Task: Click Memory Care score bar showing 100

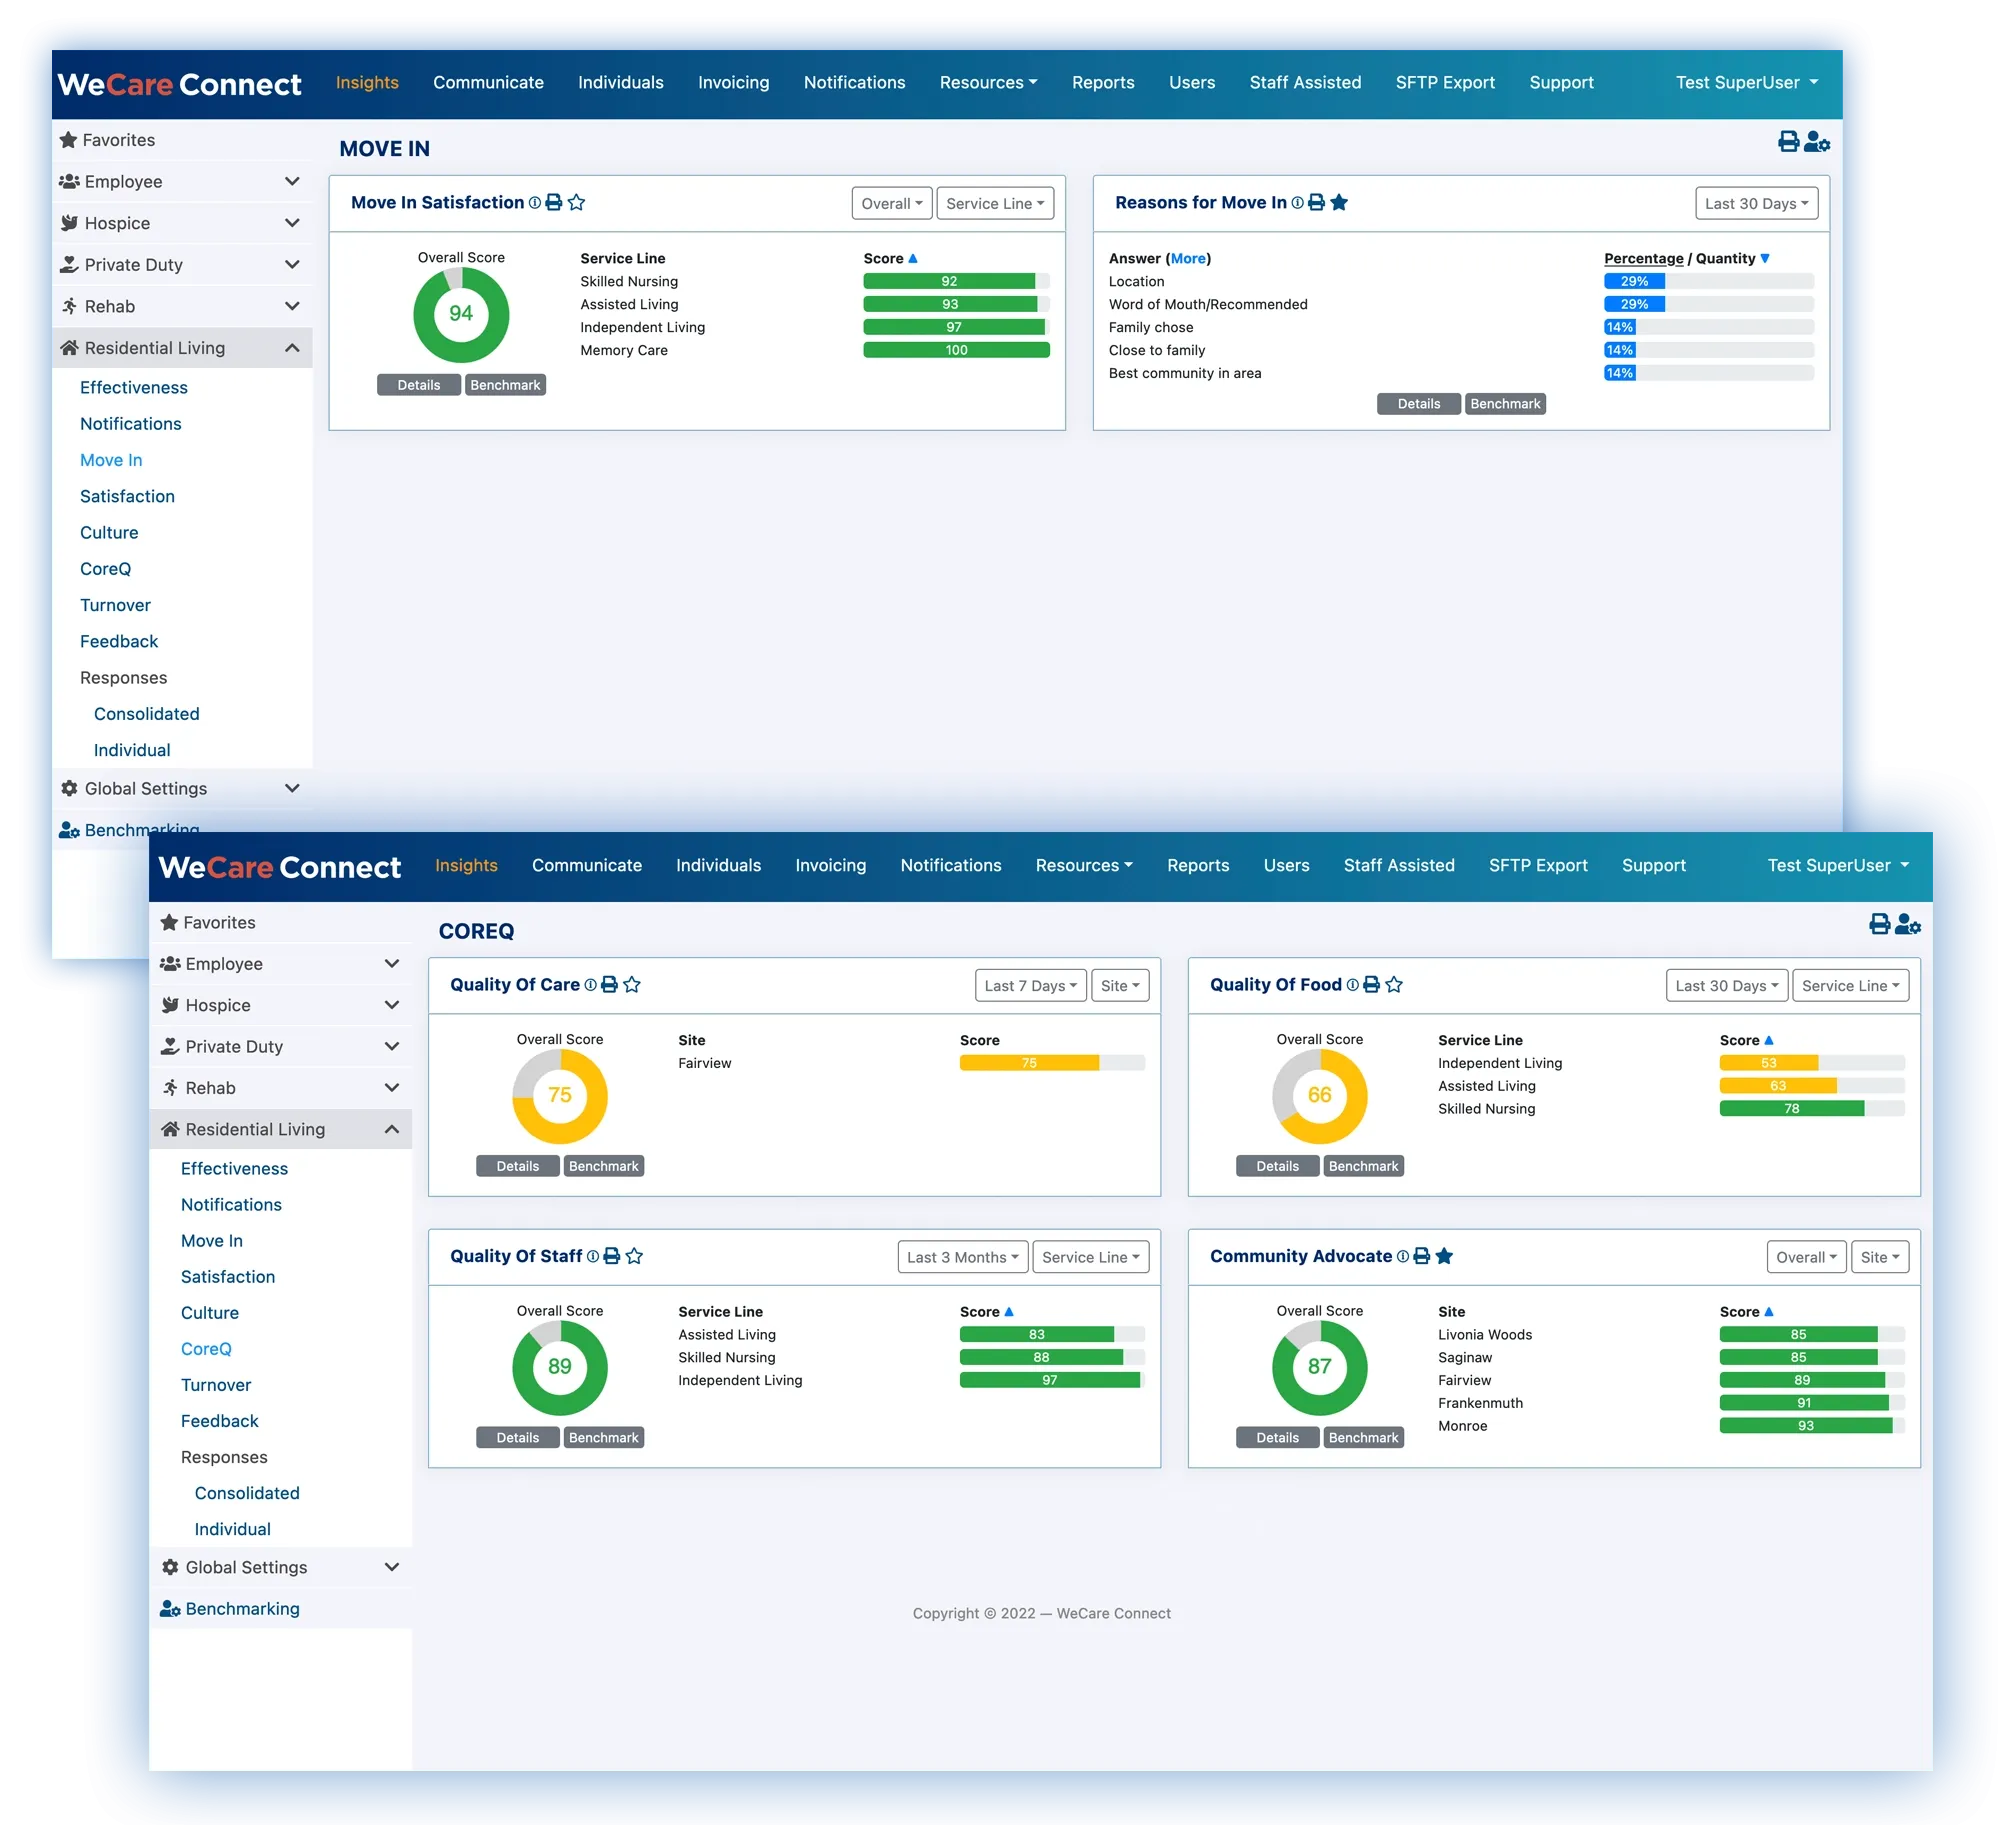Action: click(x=956, y=350)
